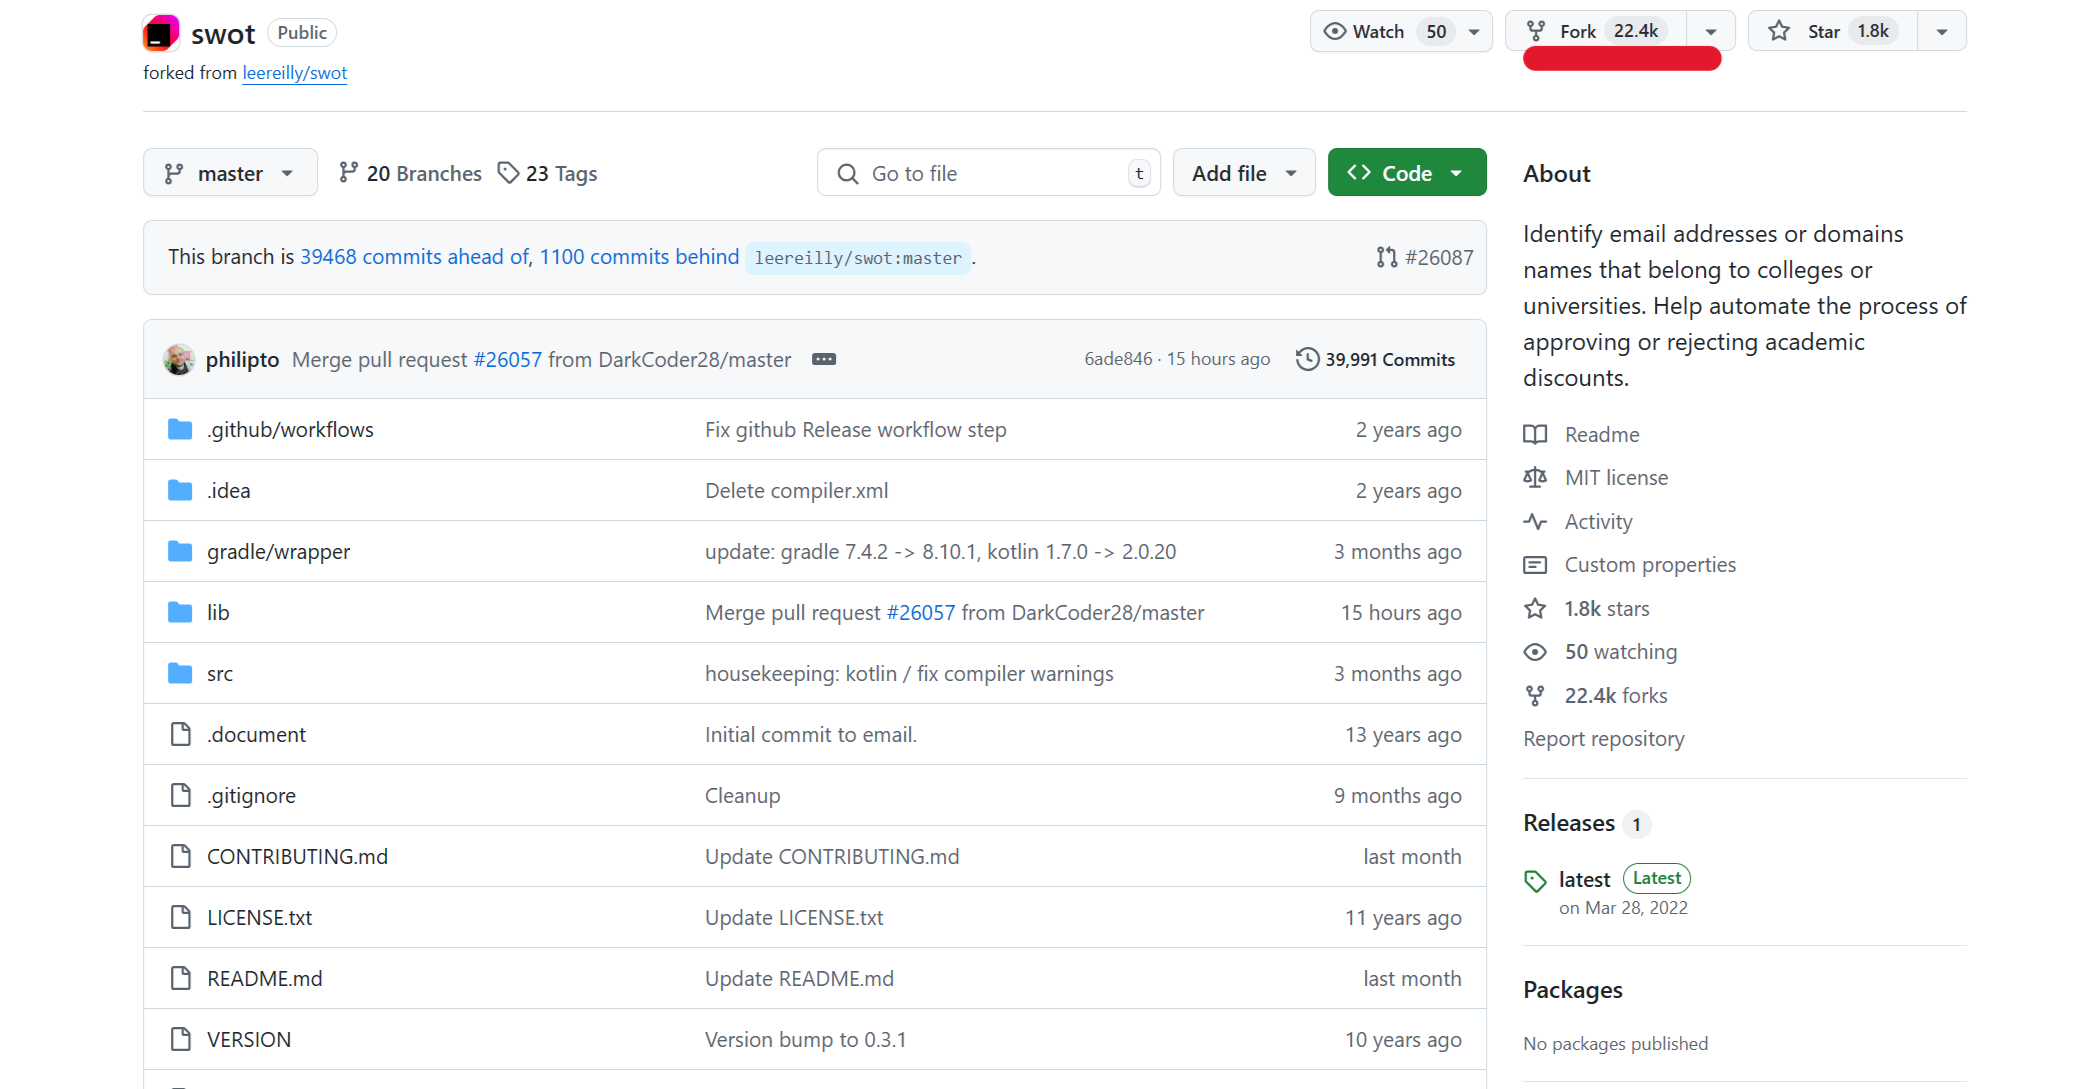Screen dimensions: 2074x1089
Task: Open commit history via clock icon
Action: click(x=1307, y=359)
